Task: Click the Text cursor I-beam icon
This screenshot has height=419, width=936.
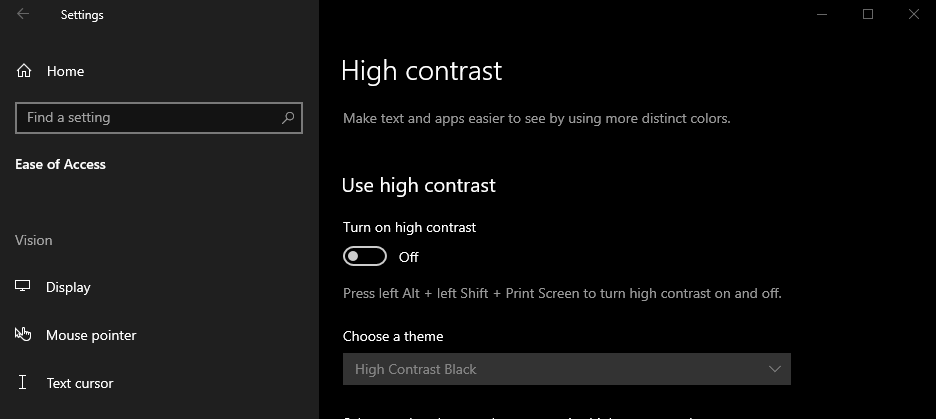Action: coord(23,382)
